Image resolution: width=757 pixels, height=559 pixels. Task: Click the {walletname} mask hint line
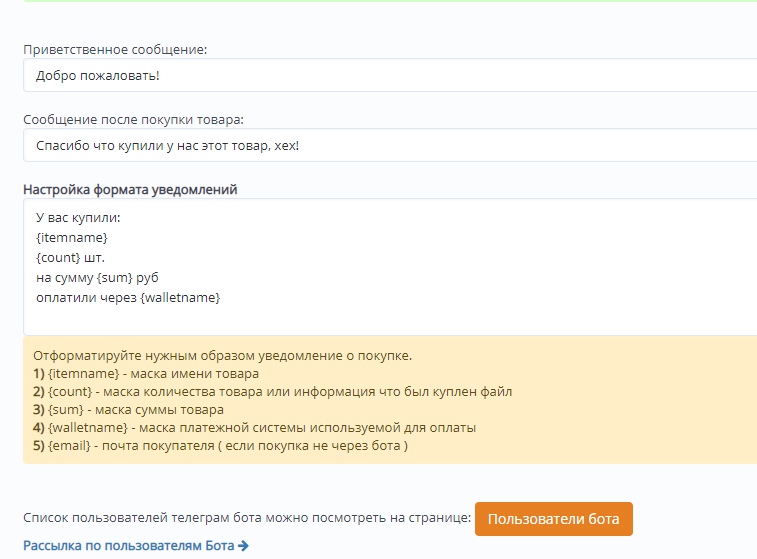[x=254, y=428]
